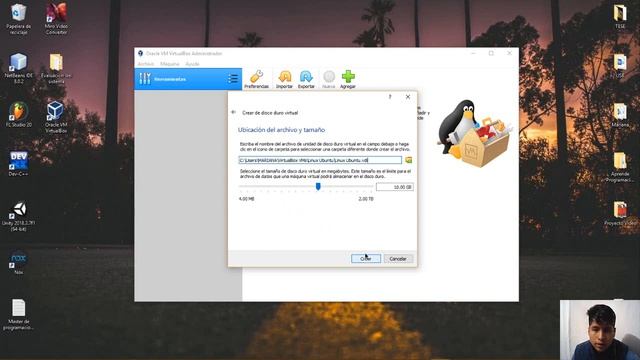Click the 4.00 MB minimum size label
The width and height of the screenshot is (640, 360).
click(247, 199)
